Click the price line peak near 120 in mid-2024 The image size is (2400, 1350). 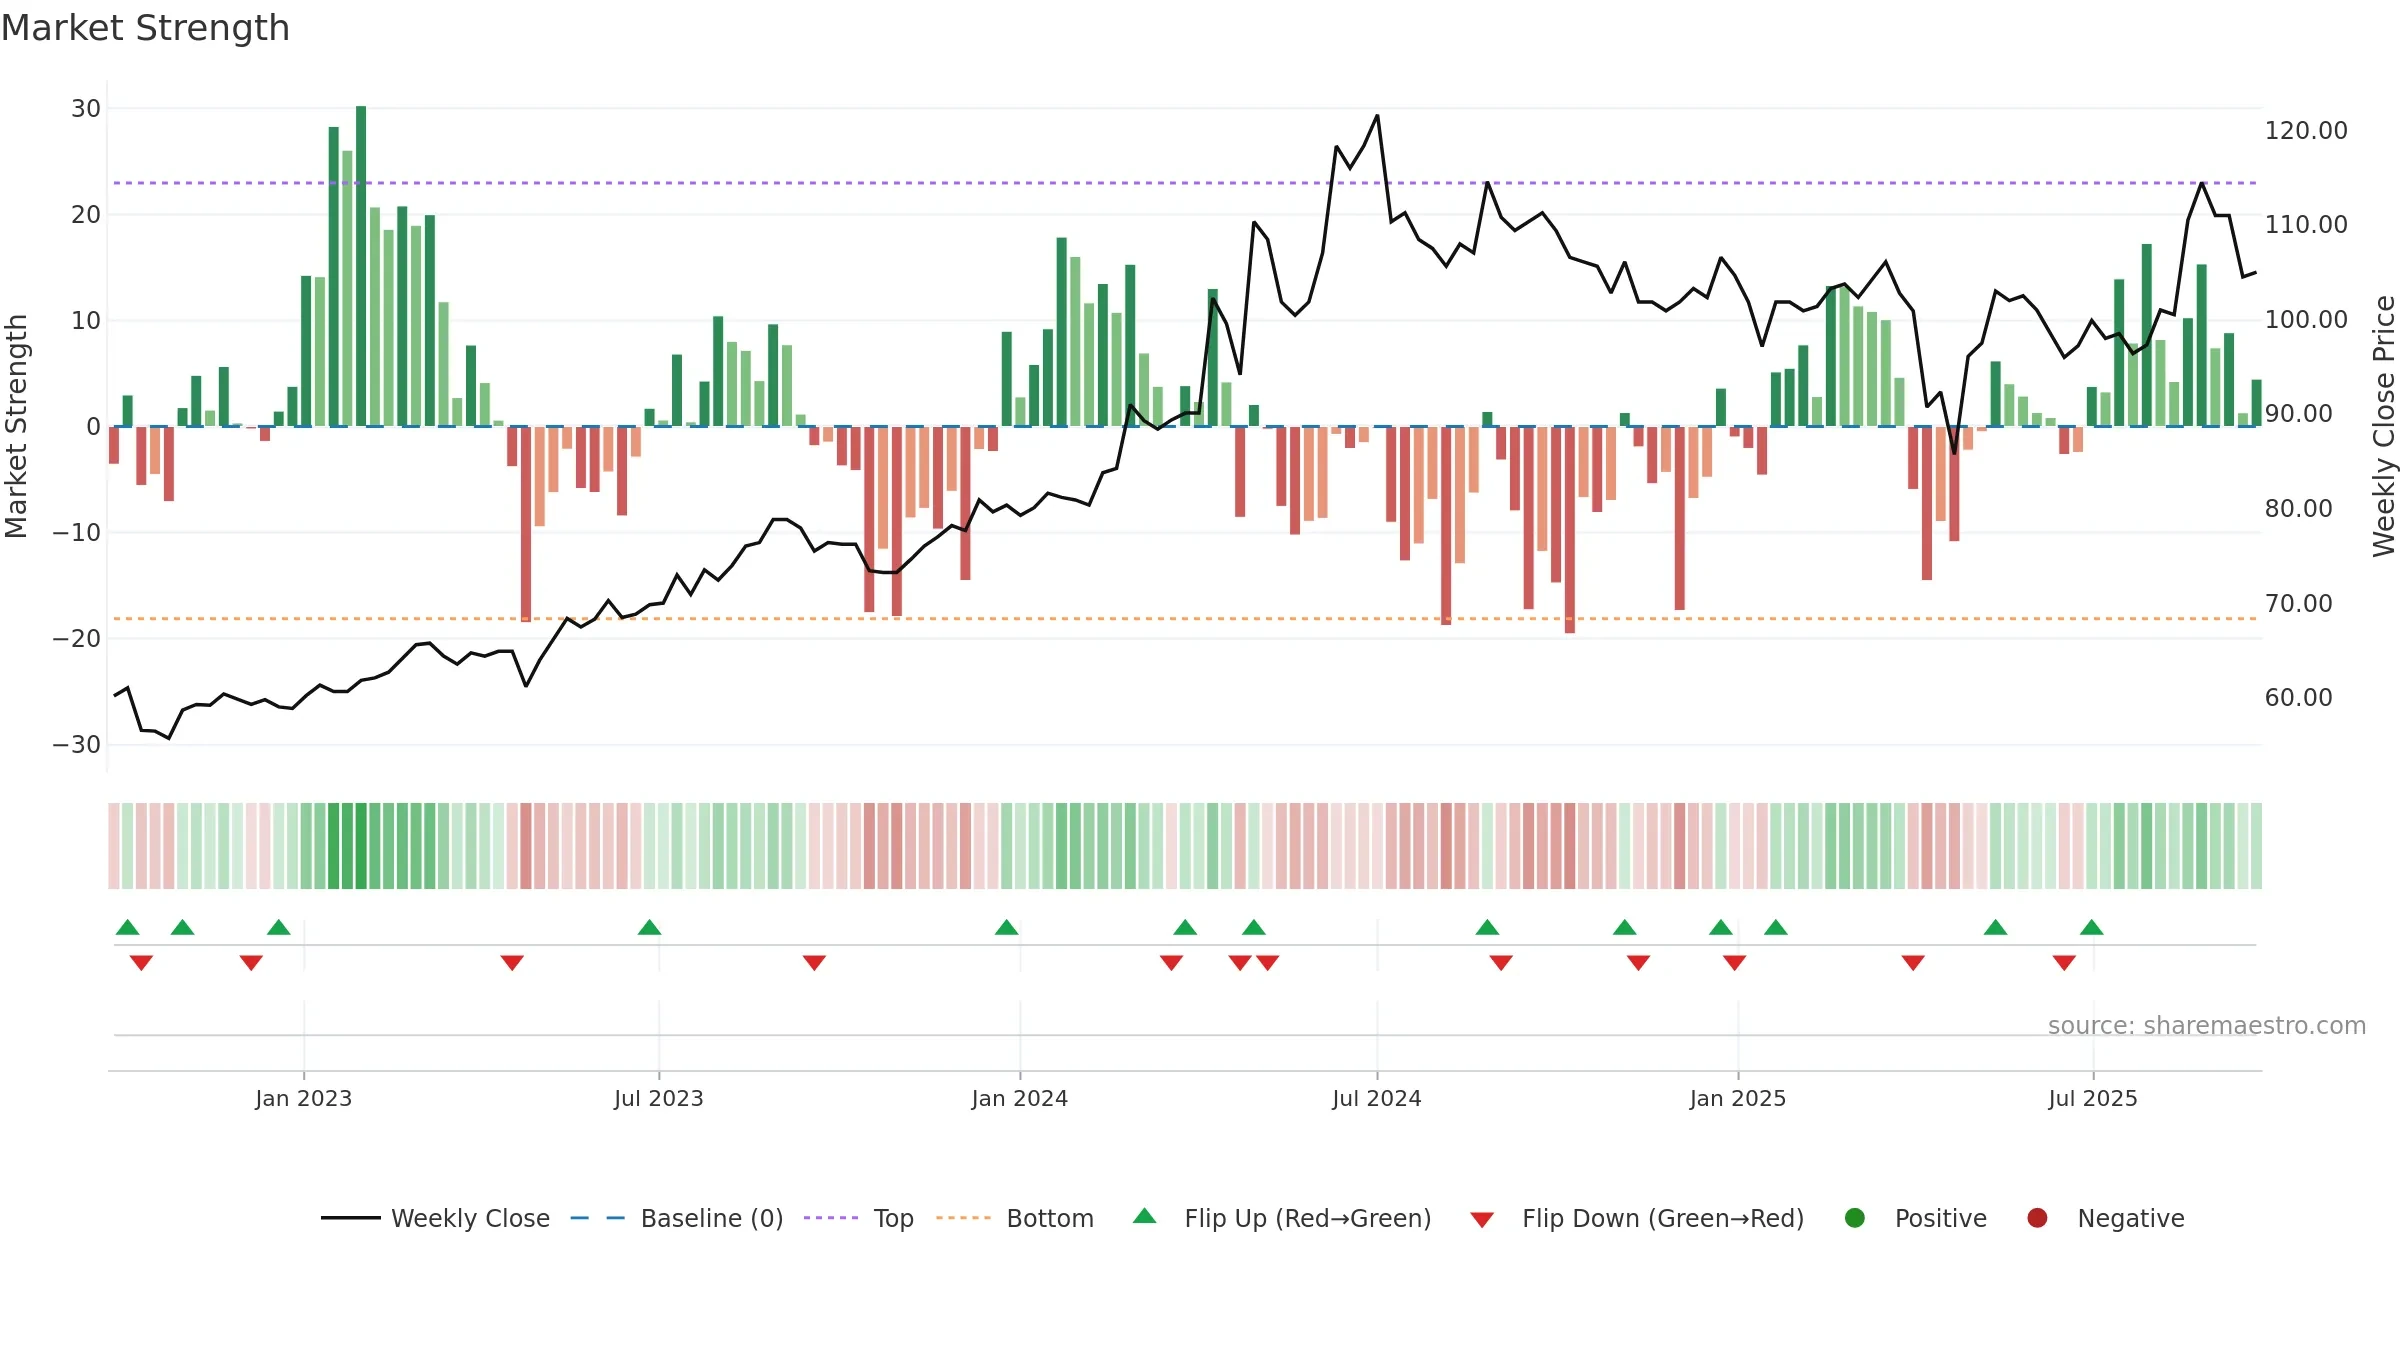(x=1377, y=116)
